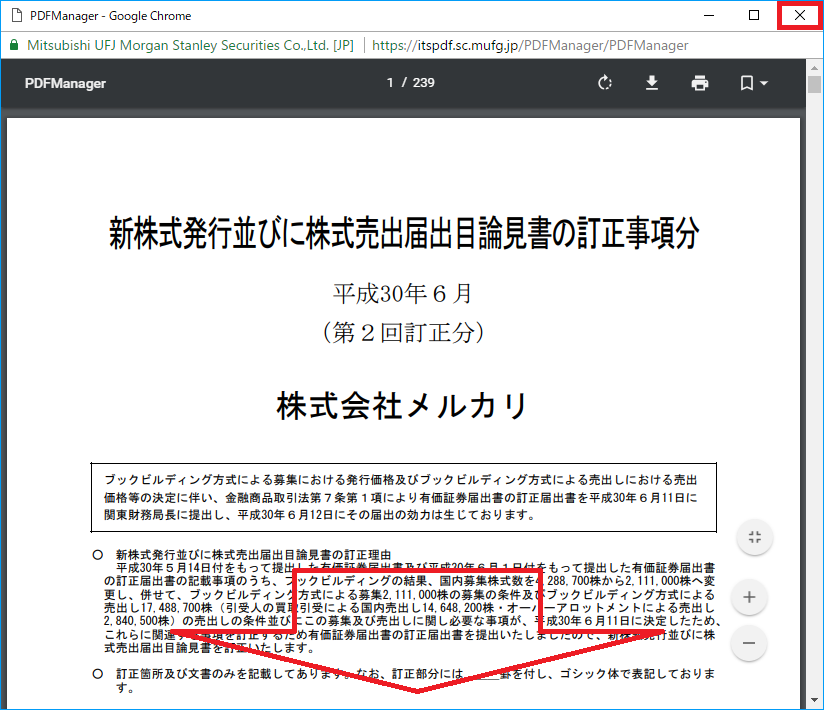Maximize the Chrome window
The width and height of the screenshot is (824, 710).
pos(754,15)
